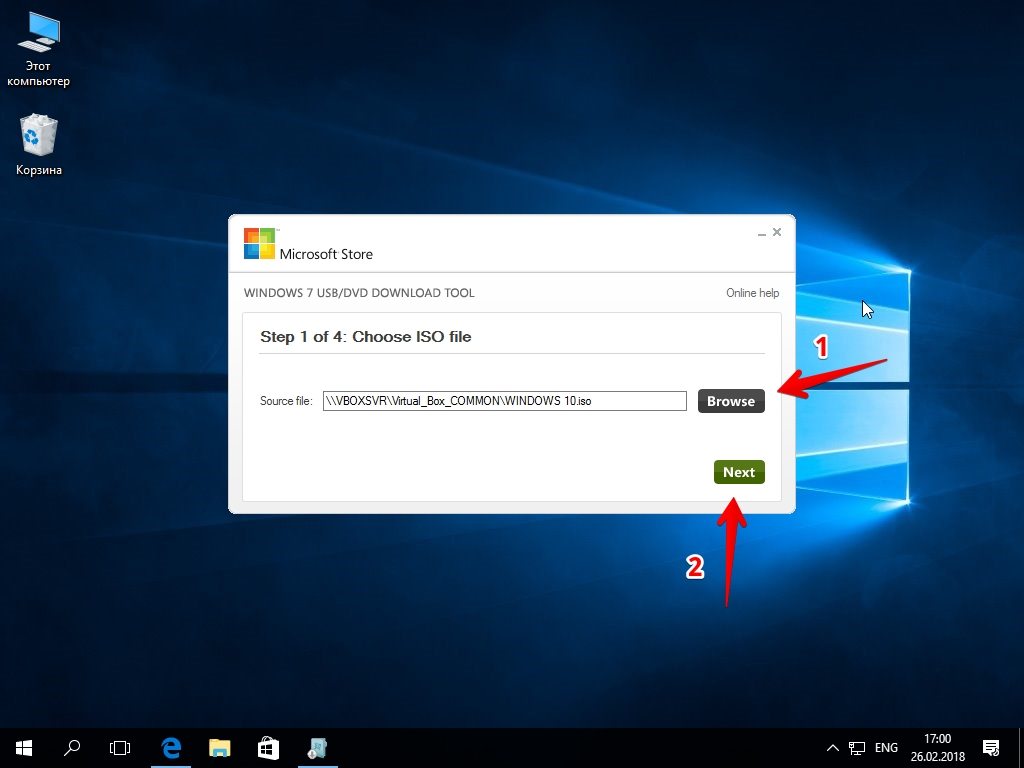1024x768 pixels.
Task: Open taskbar search magnifier
Action: [x=72, y=748]
